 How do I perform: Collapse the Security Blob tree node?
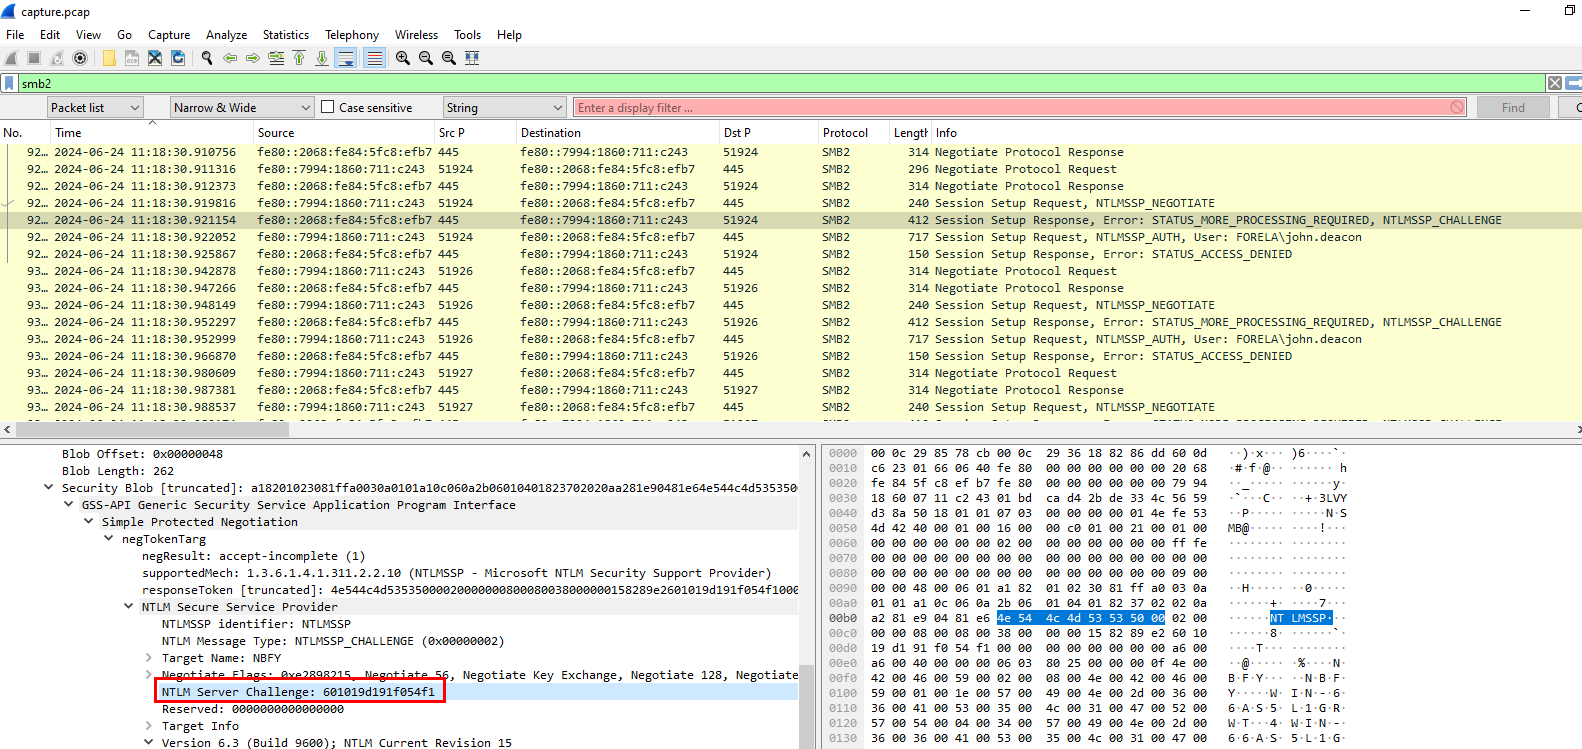point(49,488)
